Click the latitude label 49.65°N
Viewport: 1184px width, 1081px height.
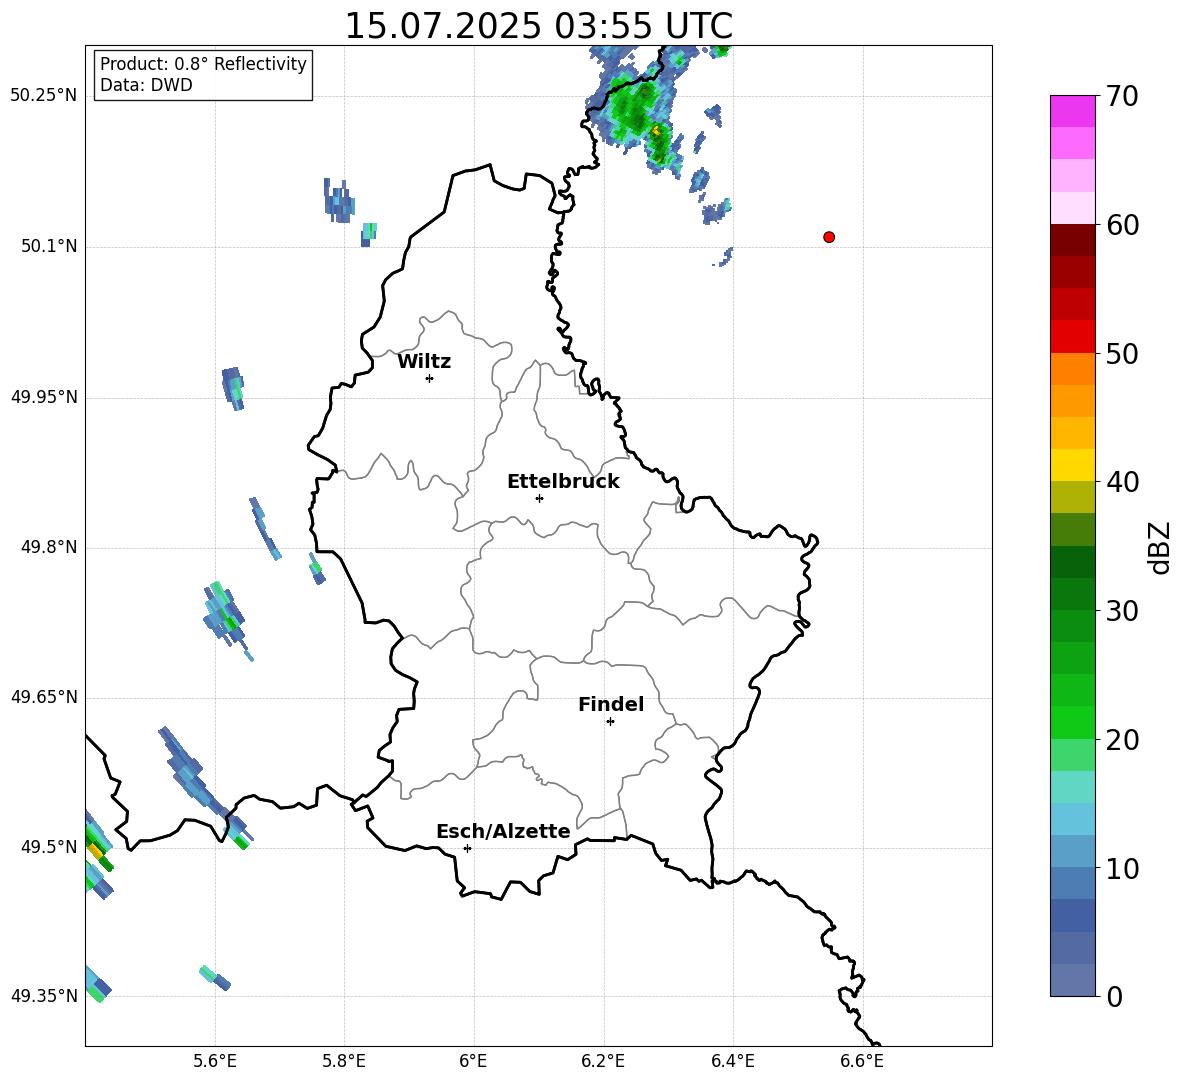coord(44,696)
